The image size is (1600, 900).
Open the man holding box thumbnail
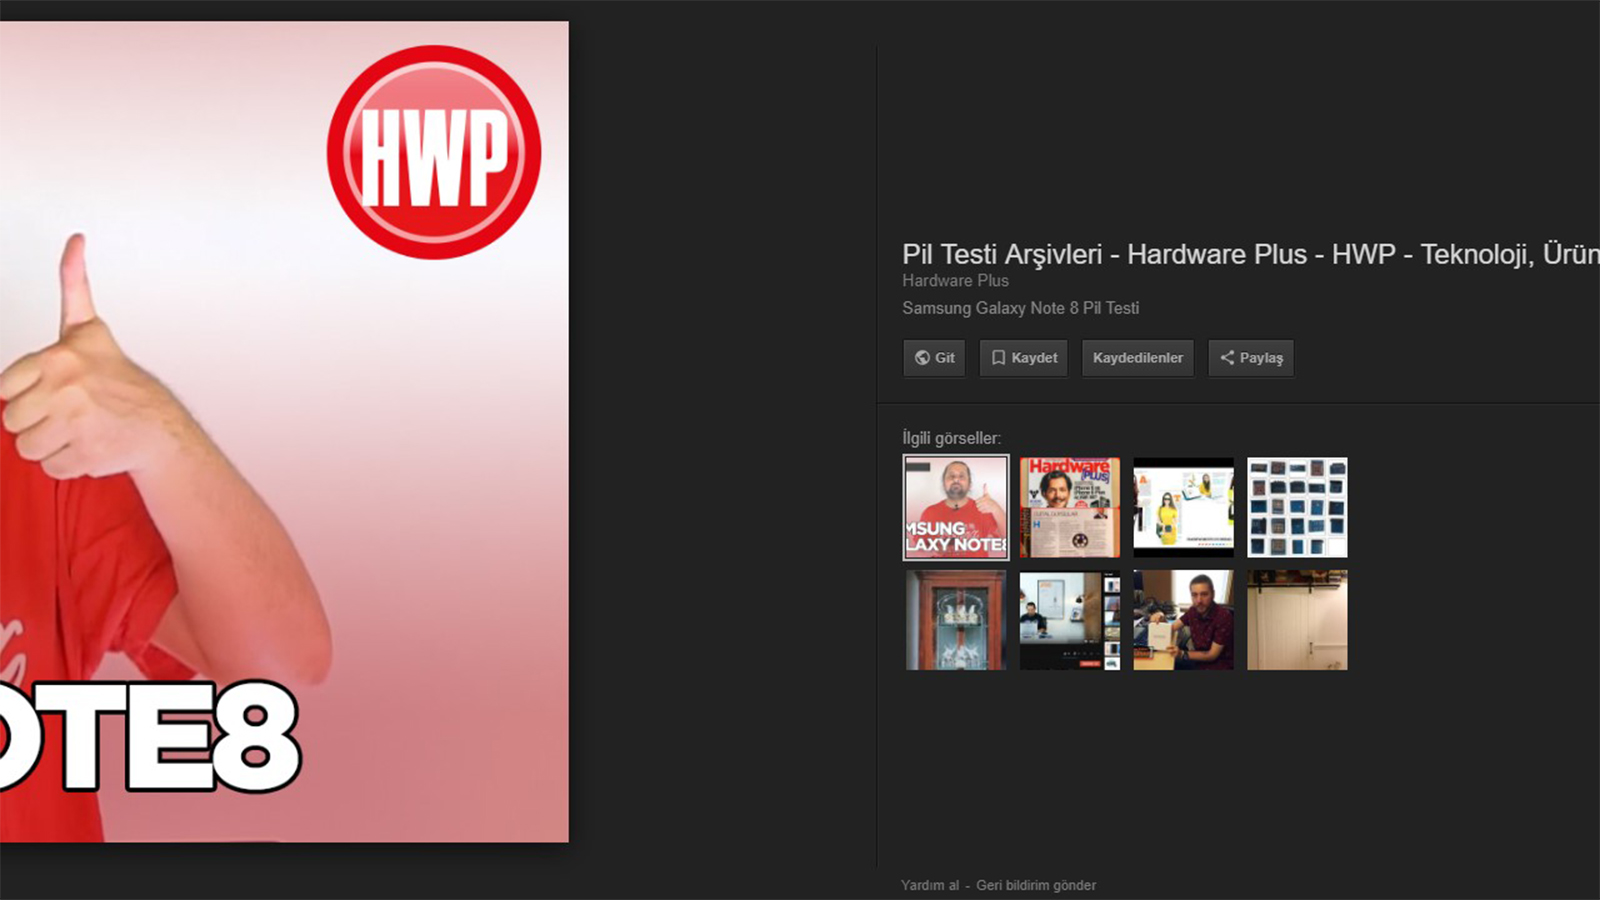tap(1184, 620)
